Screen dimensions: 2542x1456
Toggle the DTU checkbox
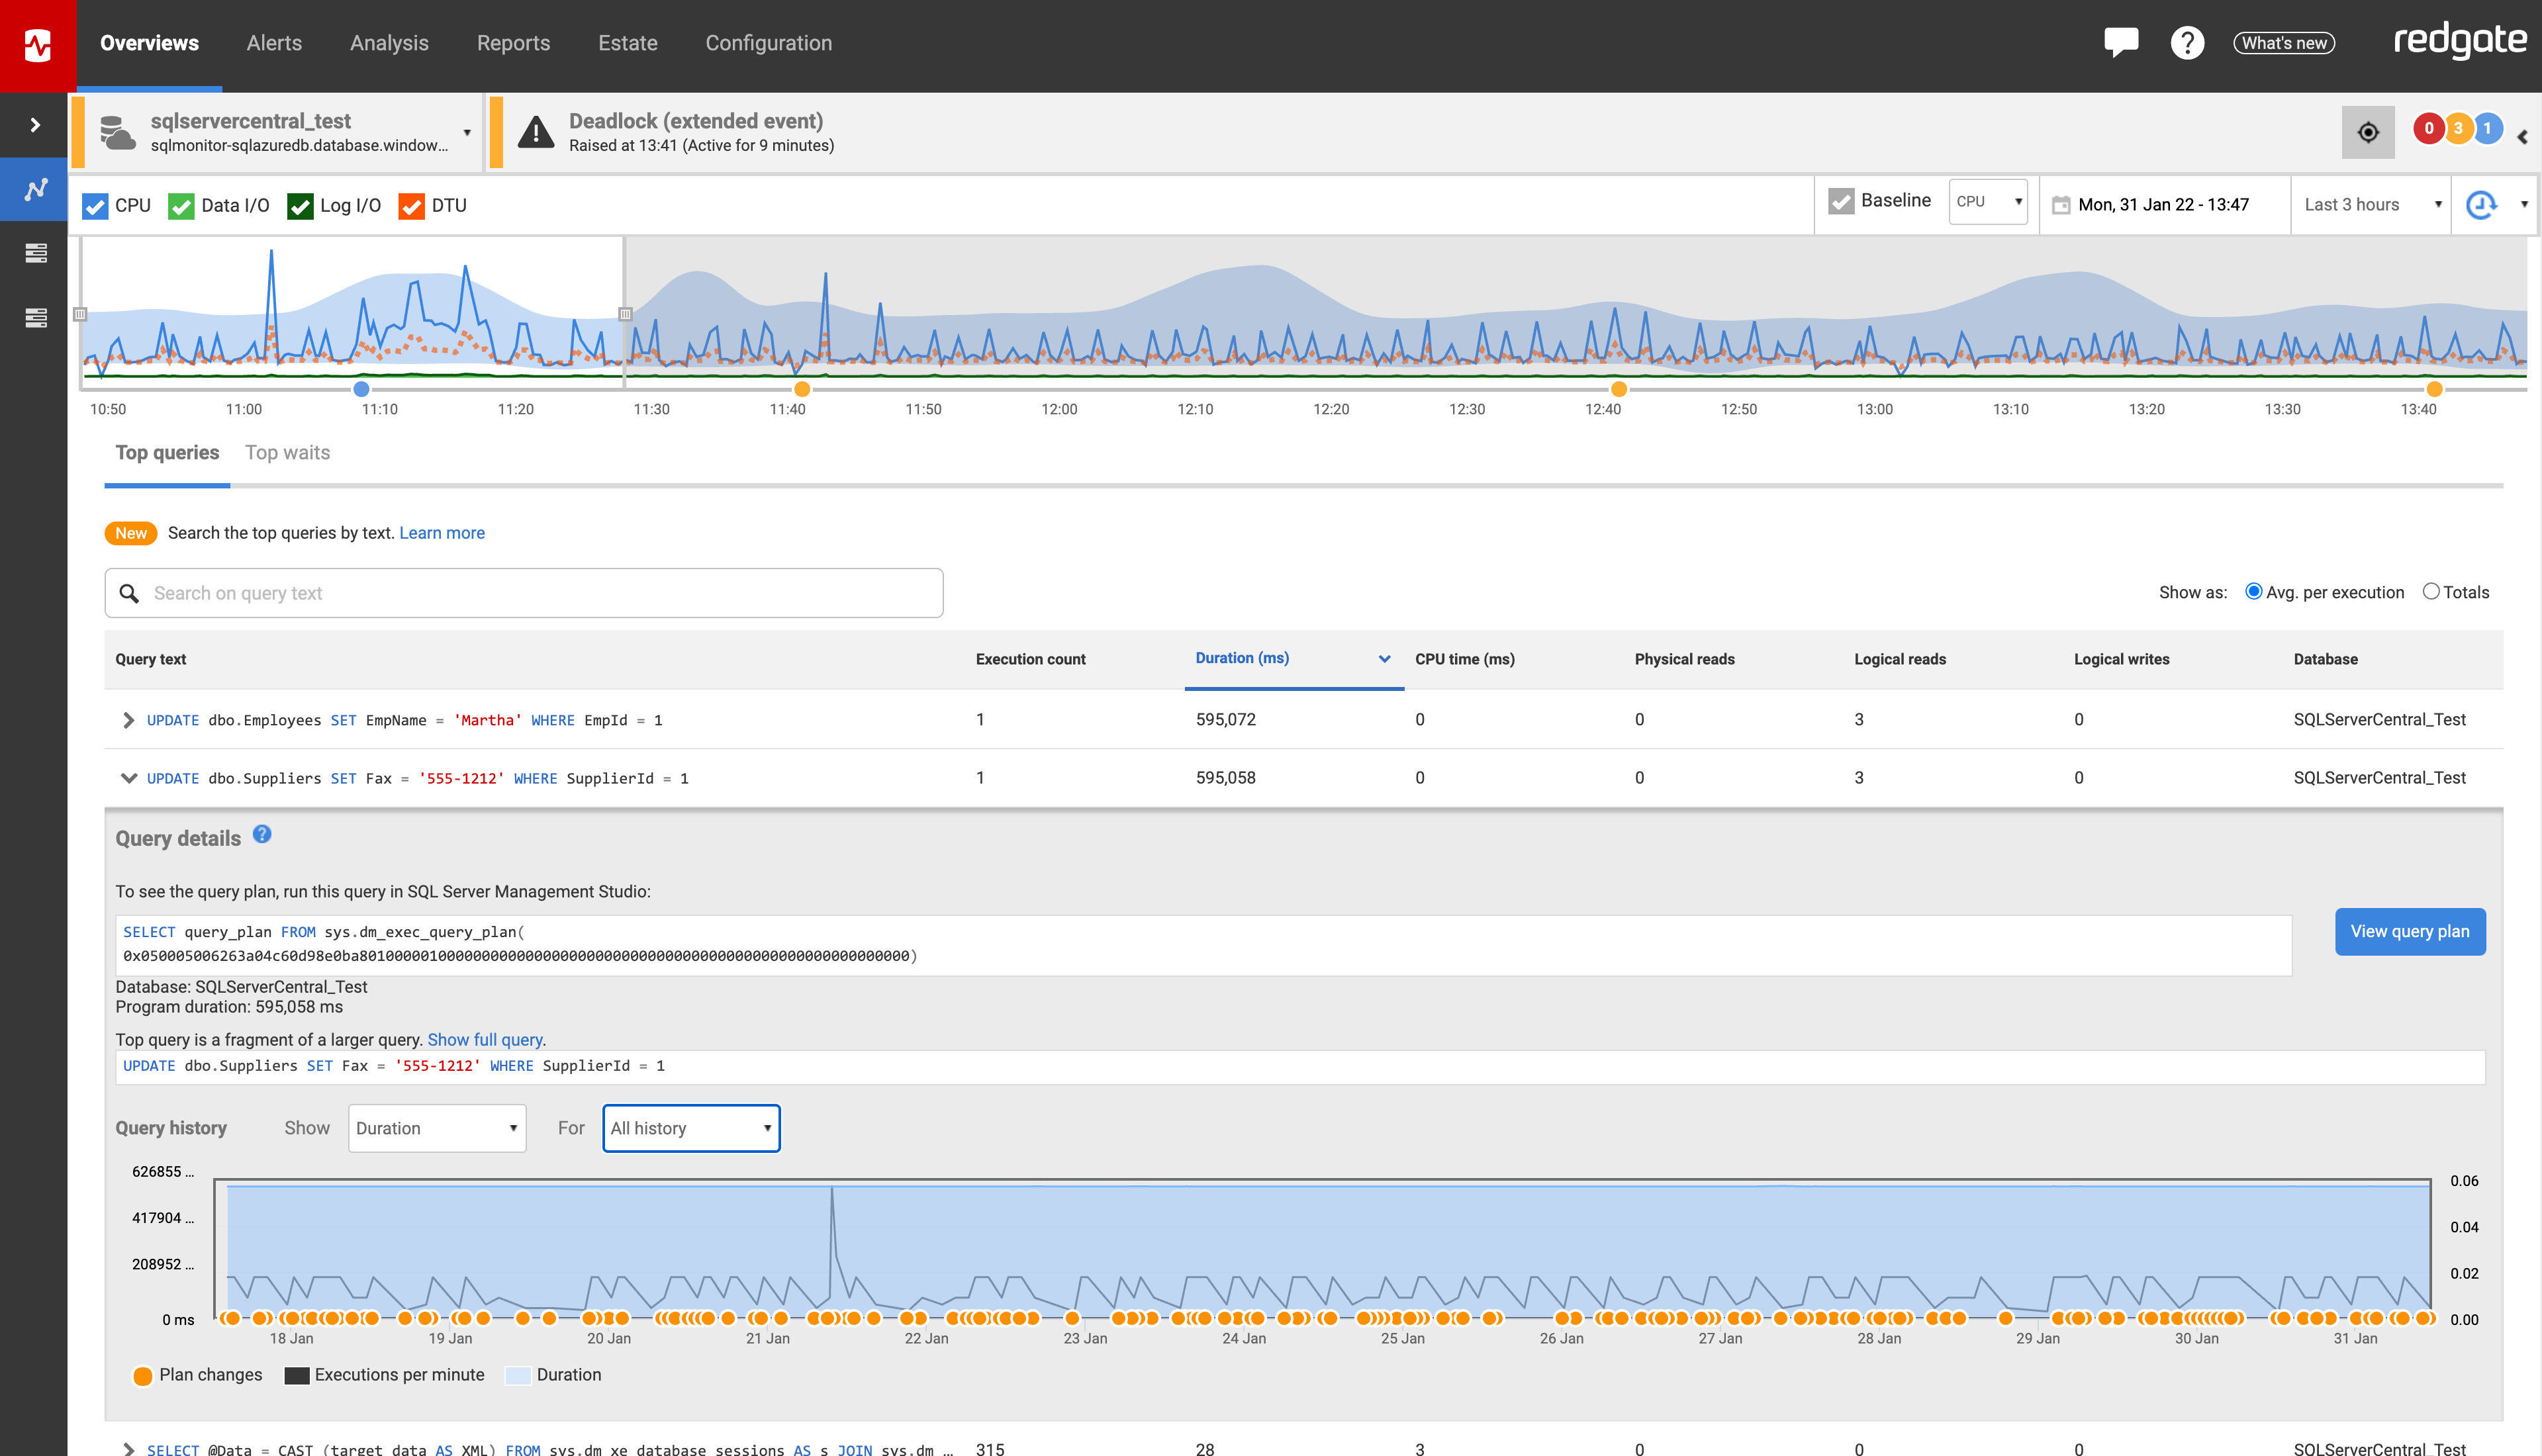click(411, 206)
